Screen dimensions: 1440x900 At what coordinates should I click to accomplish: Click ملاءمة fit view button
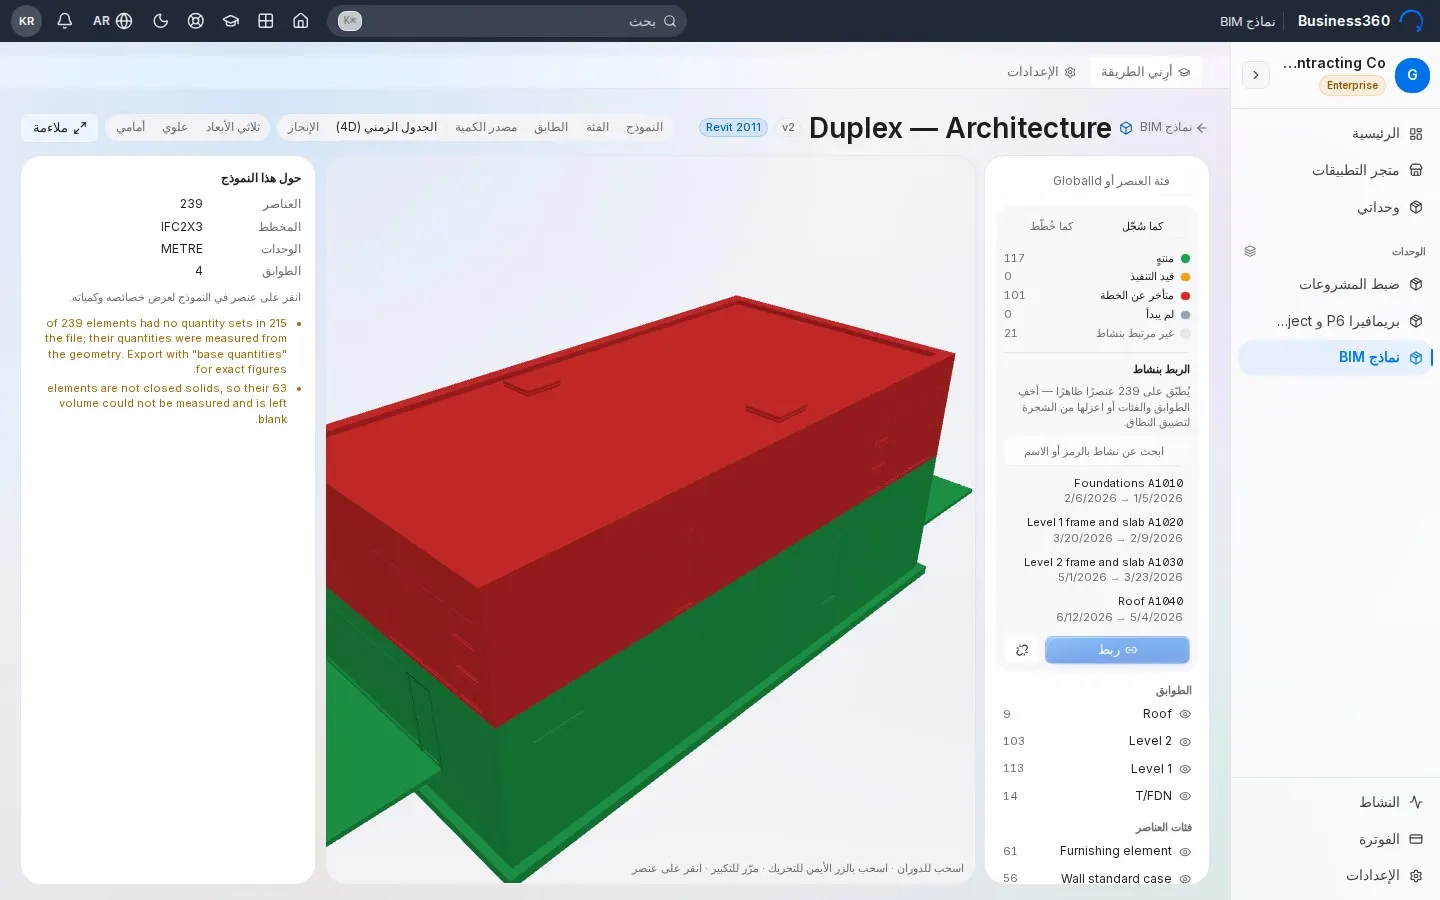pos(60,128)
